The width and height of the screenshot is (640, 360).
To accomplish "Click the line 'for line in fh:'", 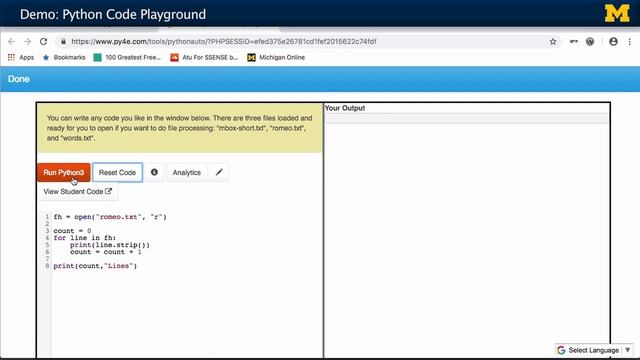I will click(84, 238).
